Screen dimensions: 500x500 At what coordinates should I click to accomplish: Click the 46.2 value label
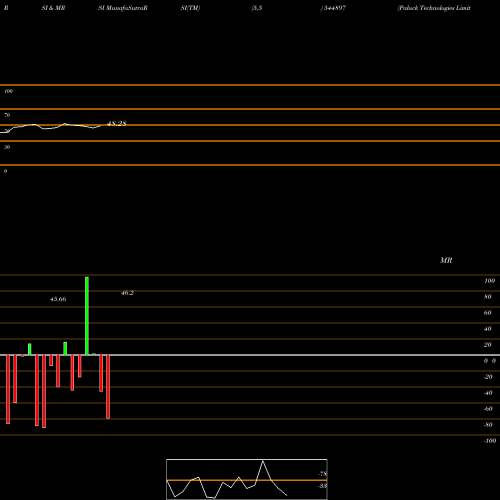tap(127, 293)
